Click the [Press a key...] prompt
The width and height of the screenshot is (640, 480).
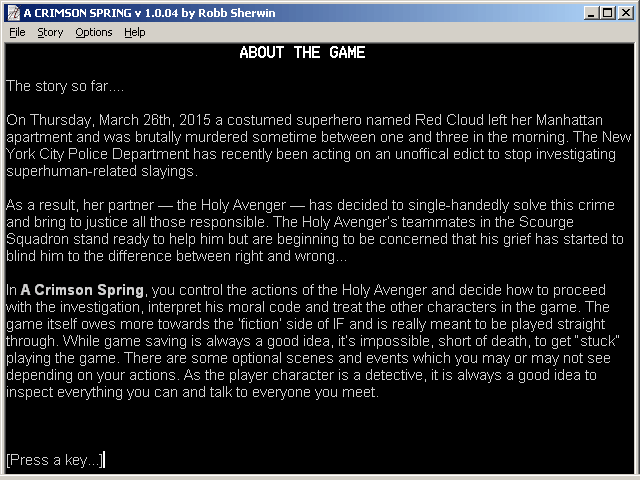click(52, 460)
